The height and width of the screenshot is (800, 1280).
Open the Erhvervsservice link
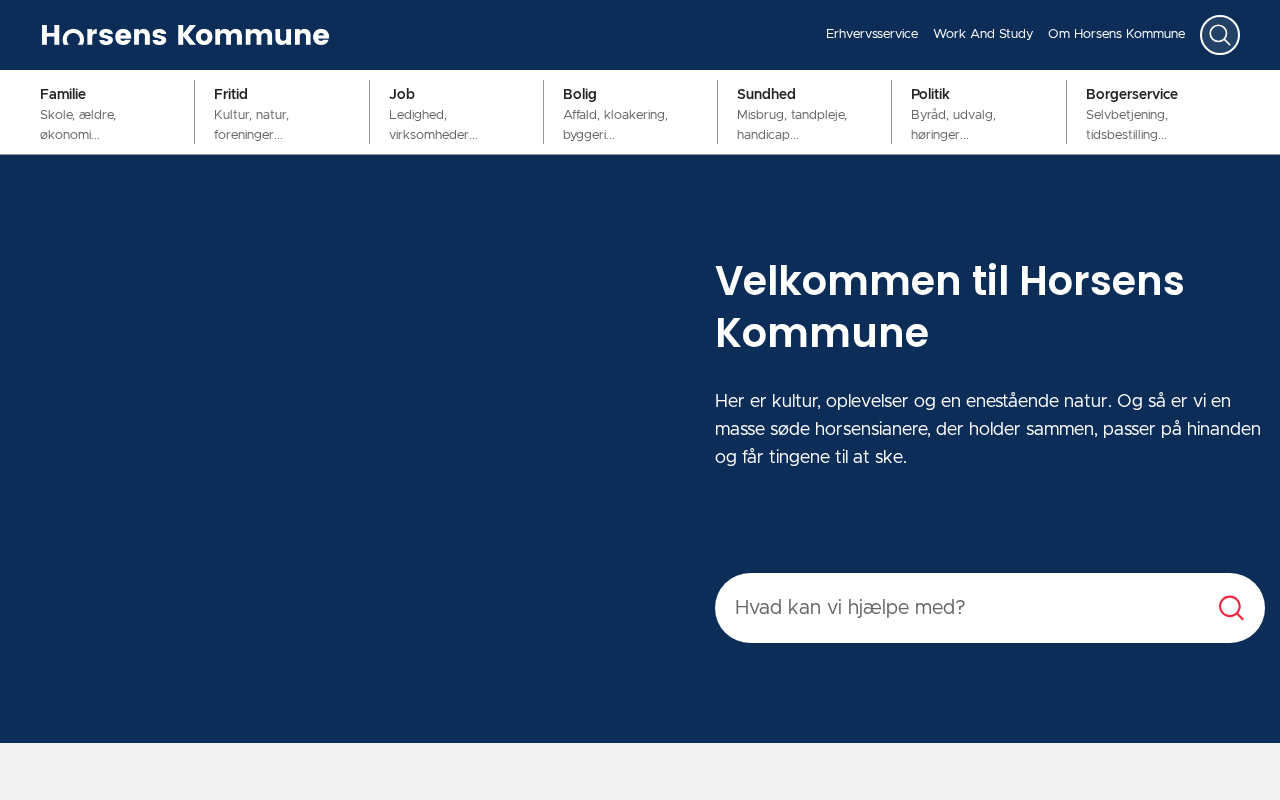tap(872, 34)
